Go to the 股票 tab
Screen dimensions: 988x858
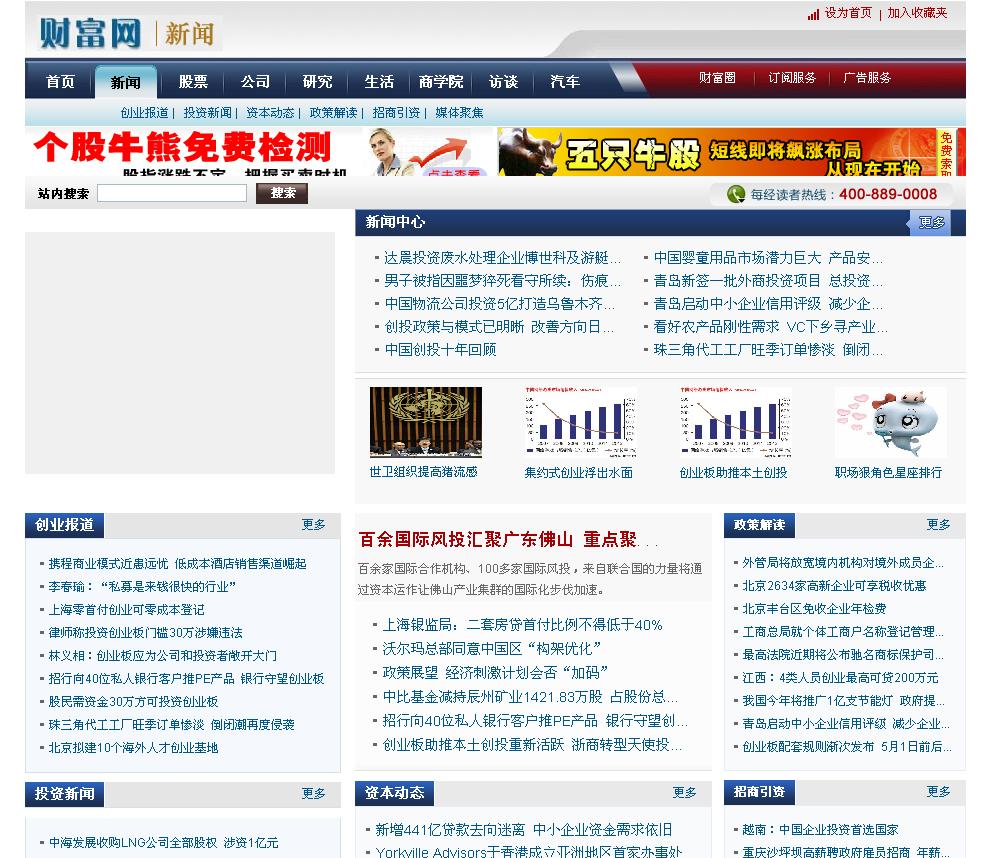pos(193,81)
